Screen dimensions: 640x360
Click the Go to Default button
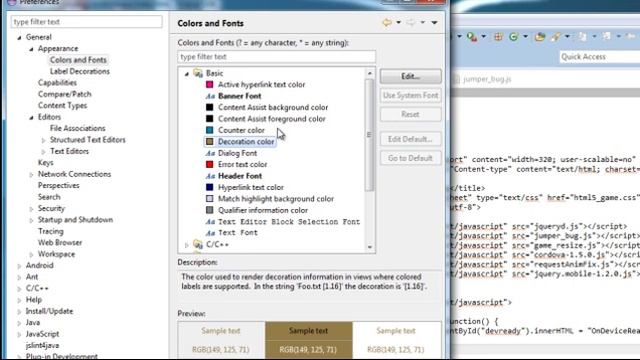(x=411, y=158)
